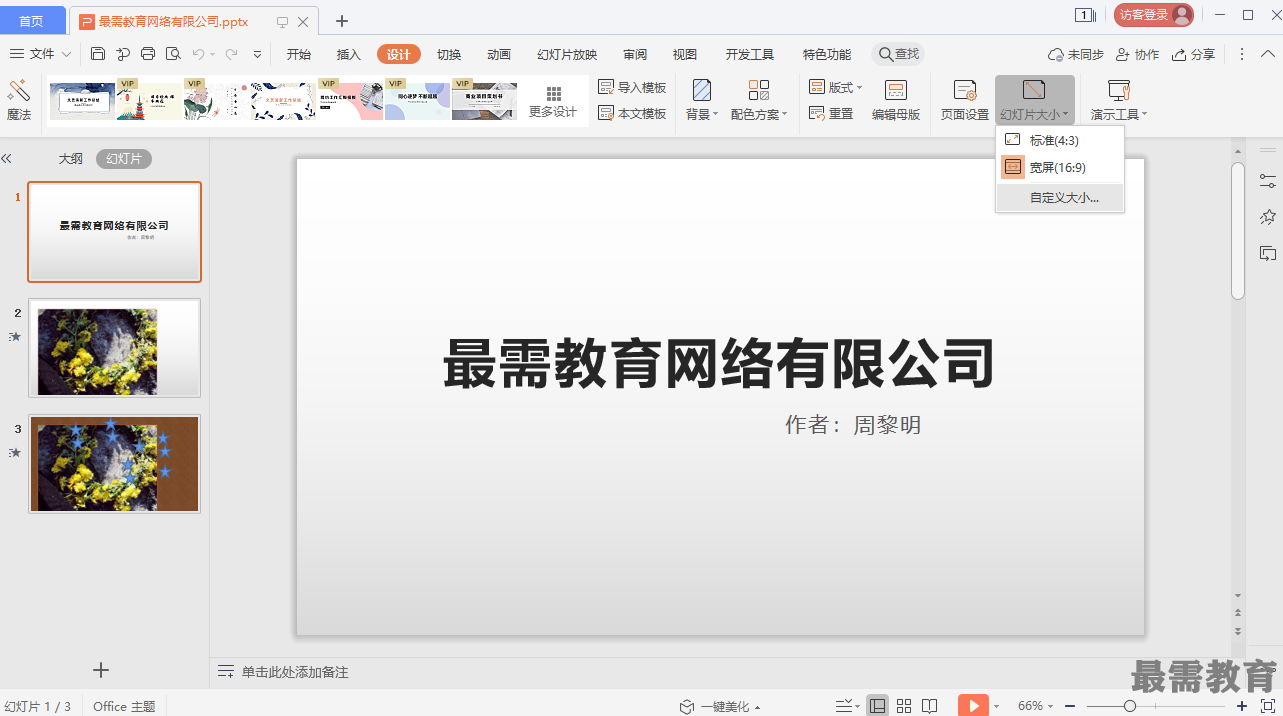The height and width of the screenshot is (716, 1283).
Task: Select Normal view icon in status bar
Action: coord(877,706)
